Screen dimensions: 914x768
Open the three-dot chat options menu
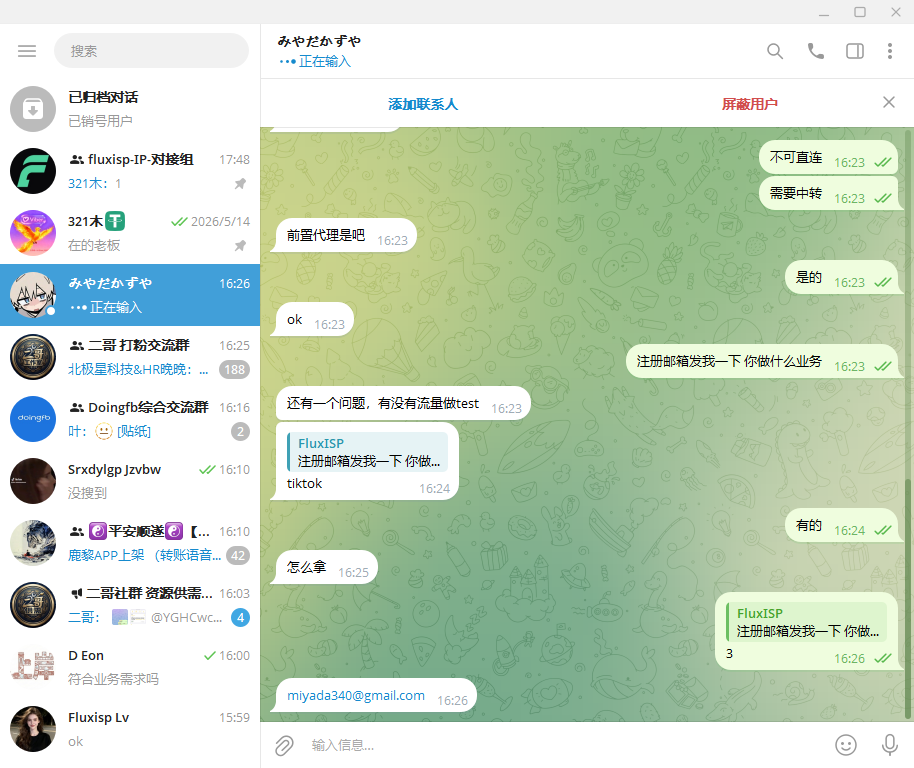tap(890, 51)
